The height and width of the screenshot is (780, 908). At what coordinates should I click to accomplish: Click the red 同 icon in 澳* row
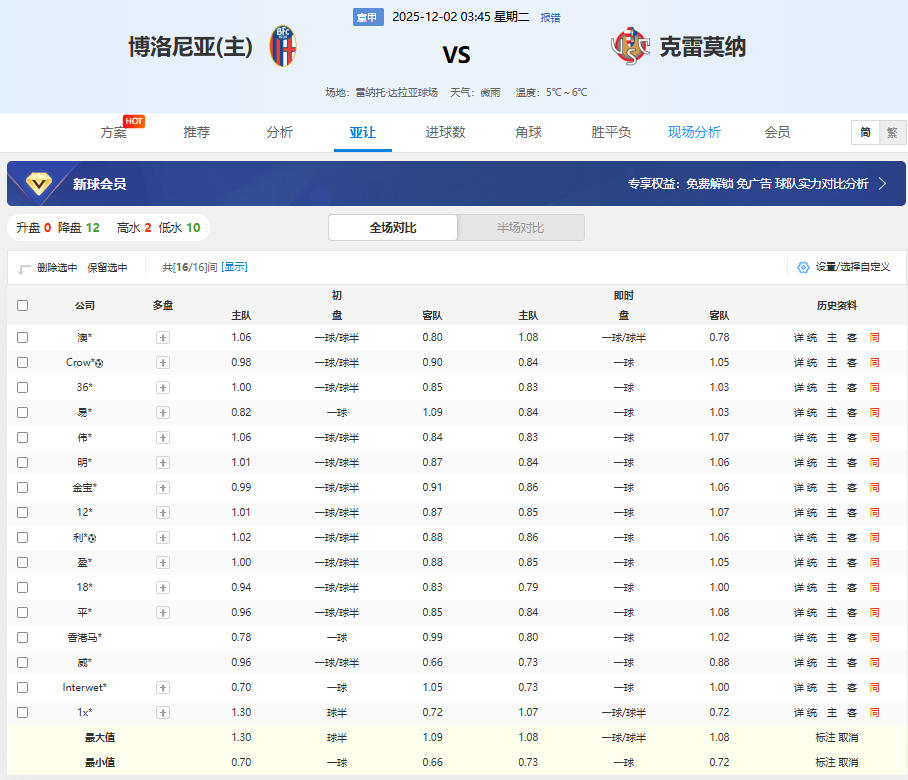874,338
